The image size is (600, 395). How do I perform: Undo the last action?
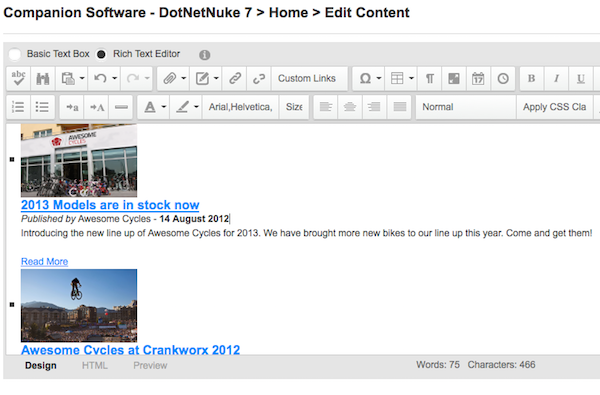tap(100, 78)
